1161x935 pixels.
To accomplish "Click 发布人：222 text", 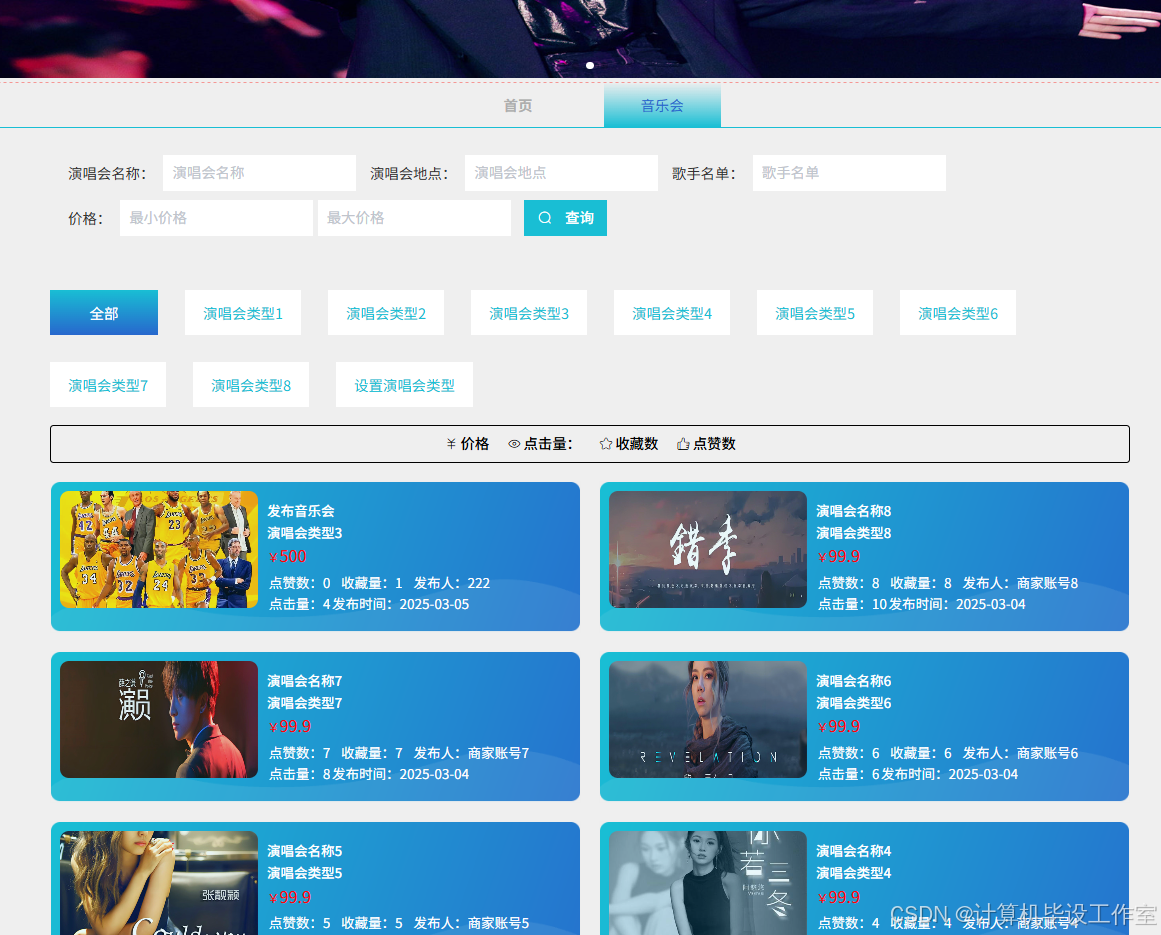I will tap(452, 583).
